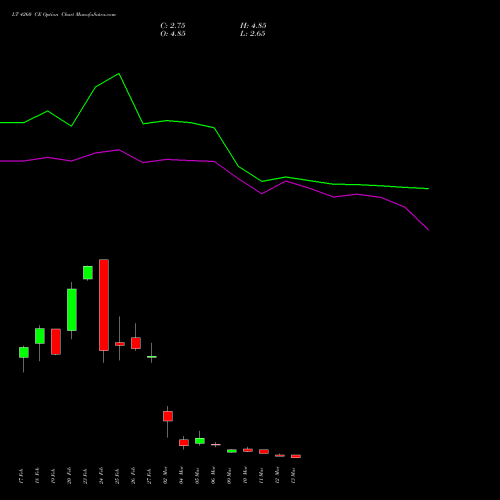This screenshot has height=500, width=500.
Task: Select the '26 Feb' date label
Action: tap(133, 476)
